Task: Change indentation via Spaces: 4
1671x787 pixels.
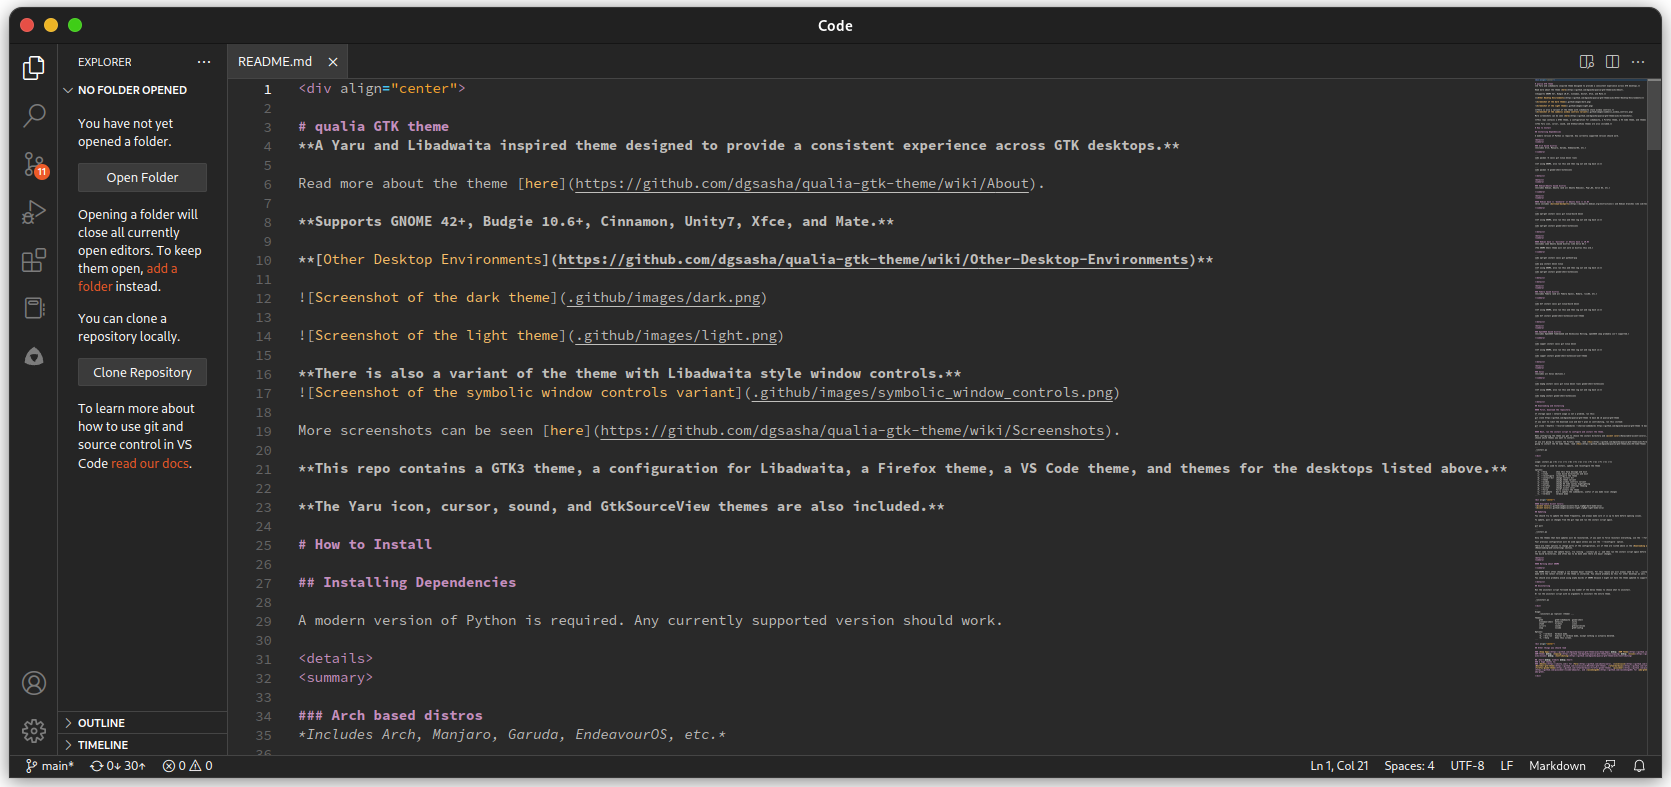Action: 1409,766
